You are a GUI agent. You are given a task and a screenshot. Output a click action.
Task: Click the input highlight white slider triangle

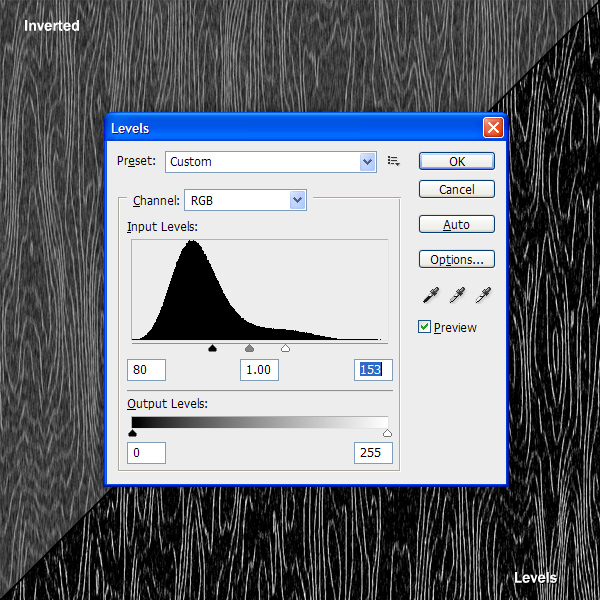285,348
